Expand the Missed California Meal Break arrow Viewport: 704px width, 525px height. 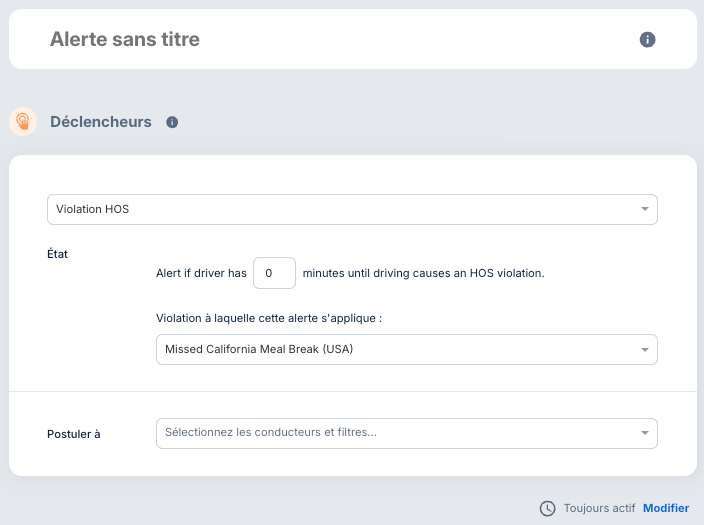644,350
